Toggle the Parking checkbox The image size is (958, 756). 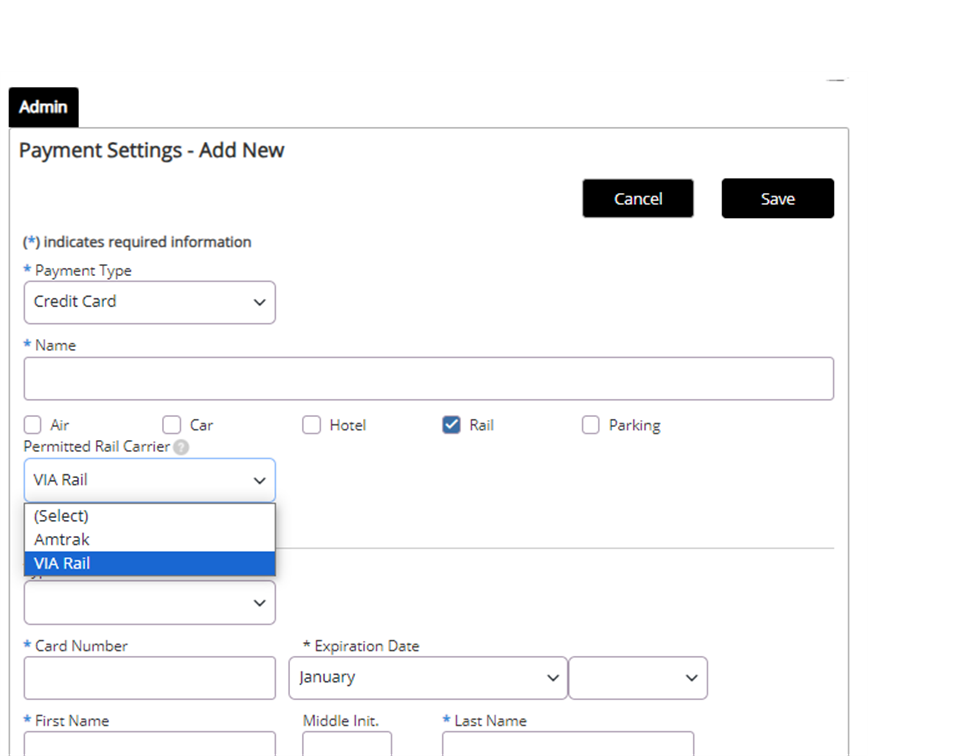pos(591,425)
